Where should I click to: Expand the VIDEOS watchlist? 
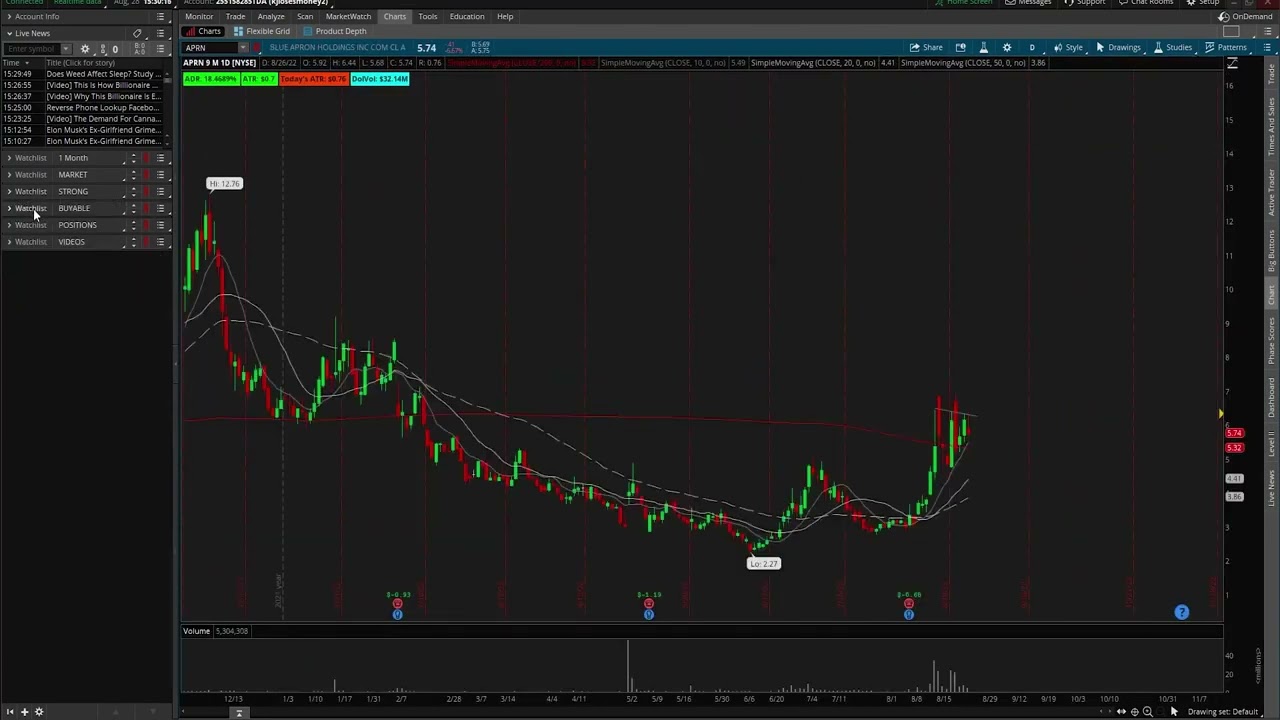(9, 242)
